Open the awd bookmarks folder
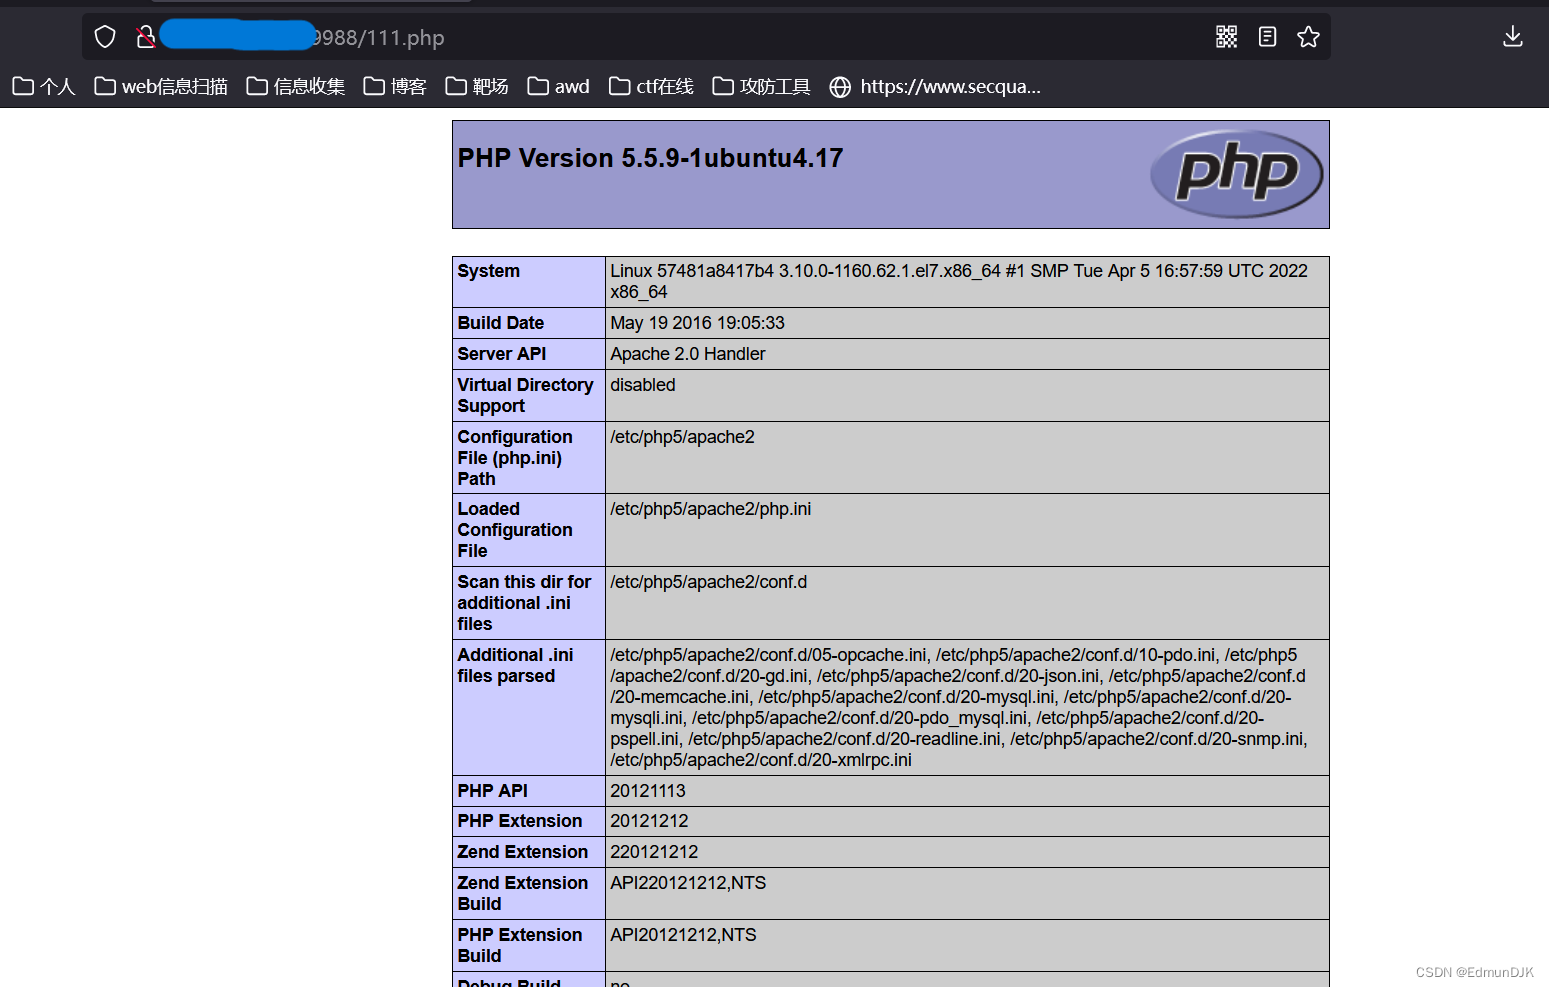 559,87
